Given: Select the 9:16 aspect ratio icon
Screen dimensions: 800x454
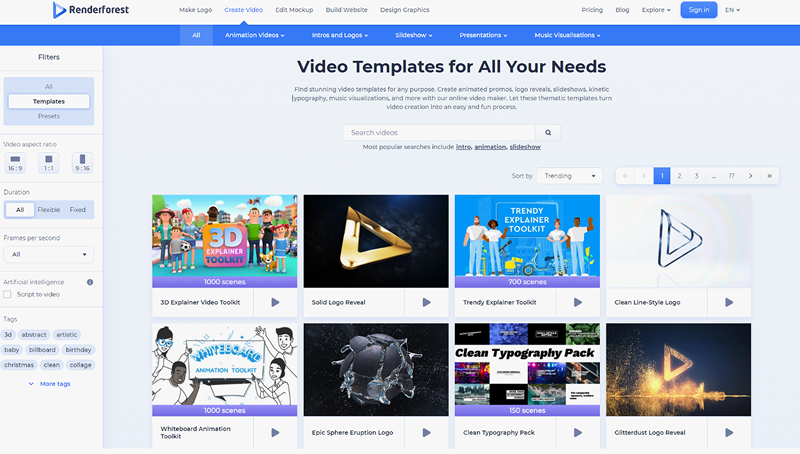Looking at the screenshot, I should pyautogui.click(x=82, y=160).
